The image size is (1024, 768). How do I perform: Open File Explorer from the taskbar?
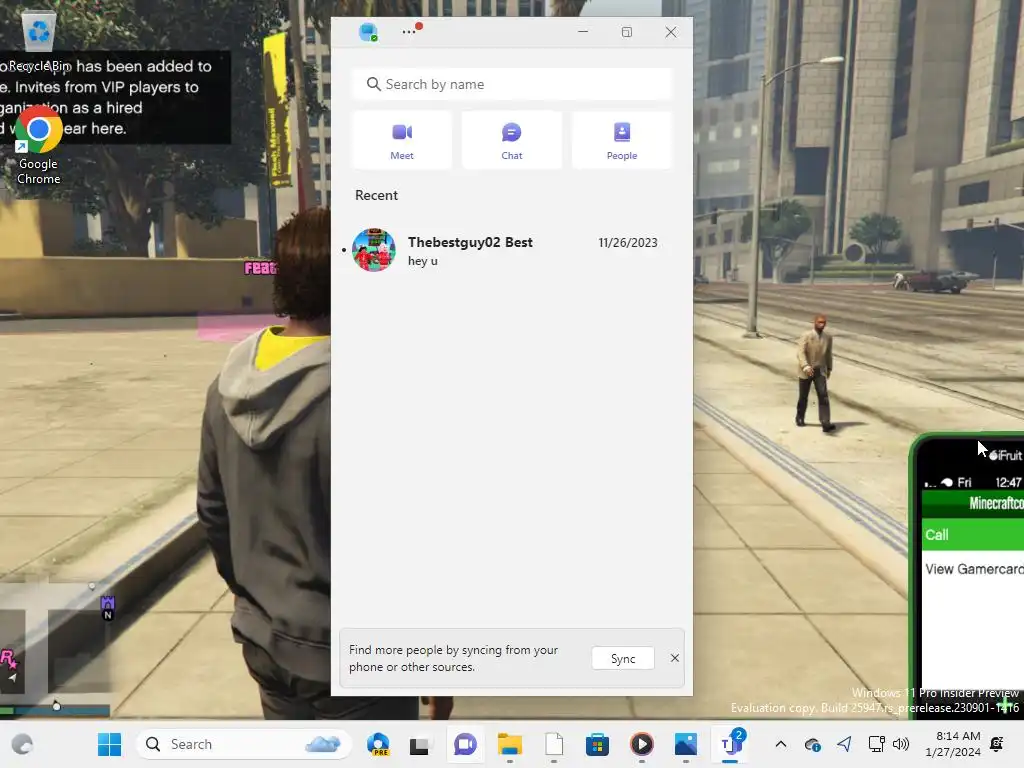pos(509,744)
